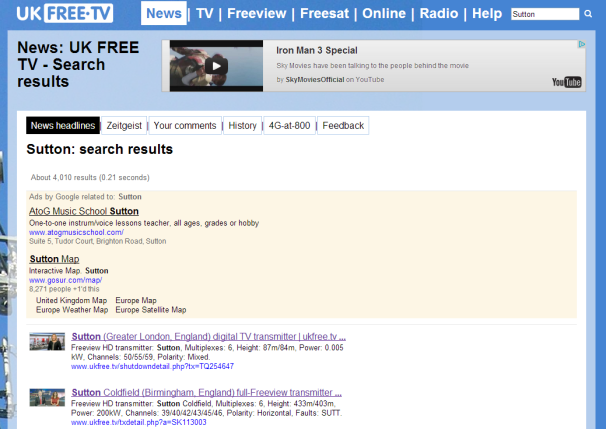Open the Sutton Map ad link
Image resolution: width=606 pixels, height=429 pixels.
tap(54, 259)
